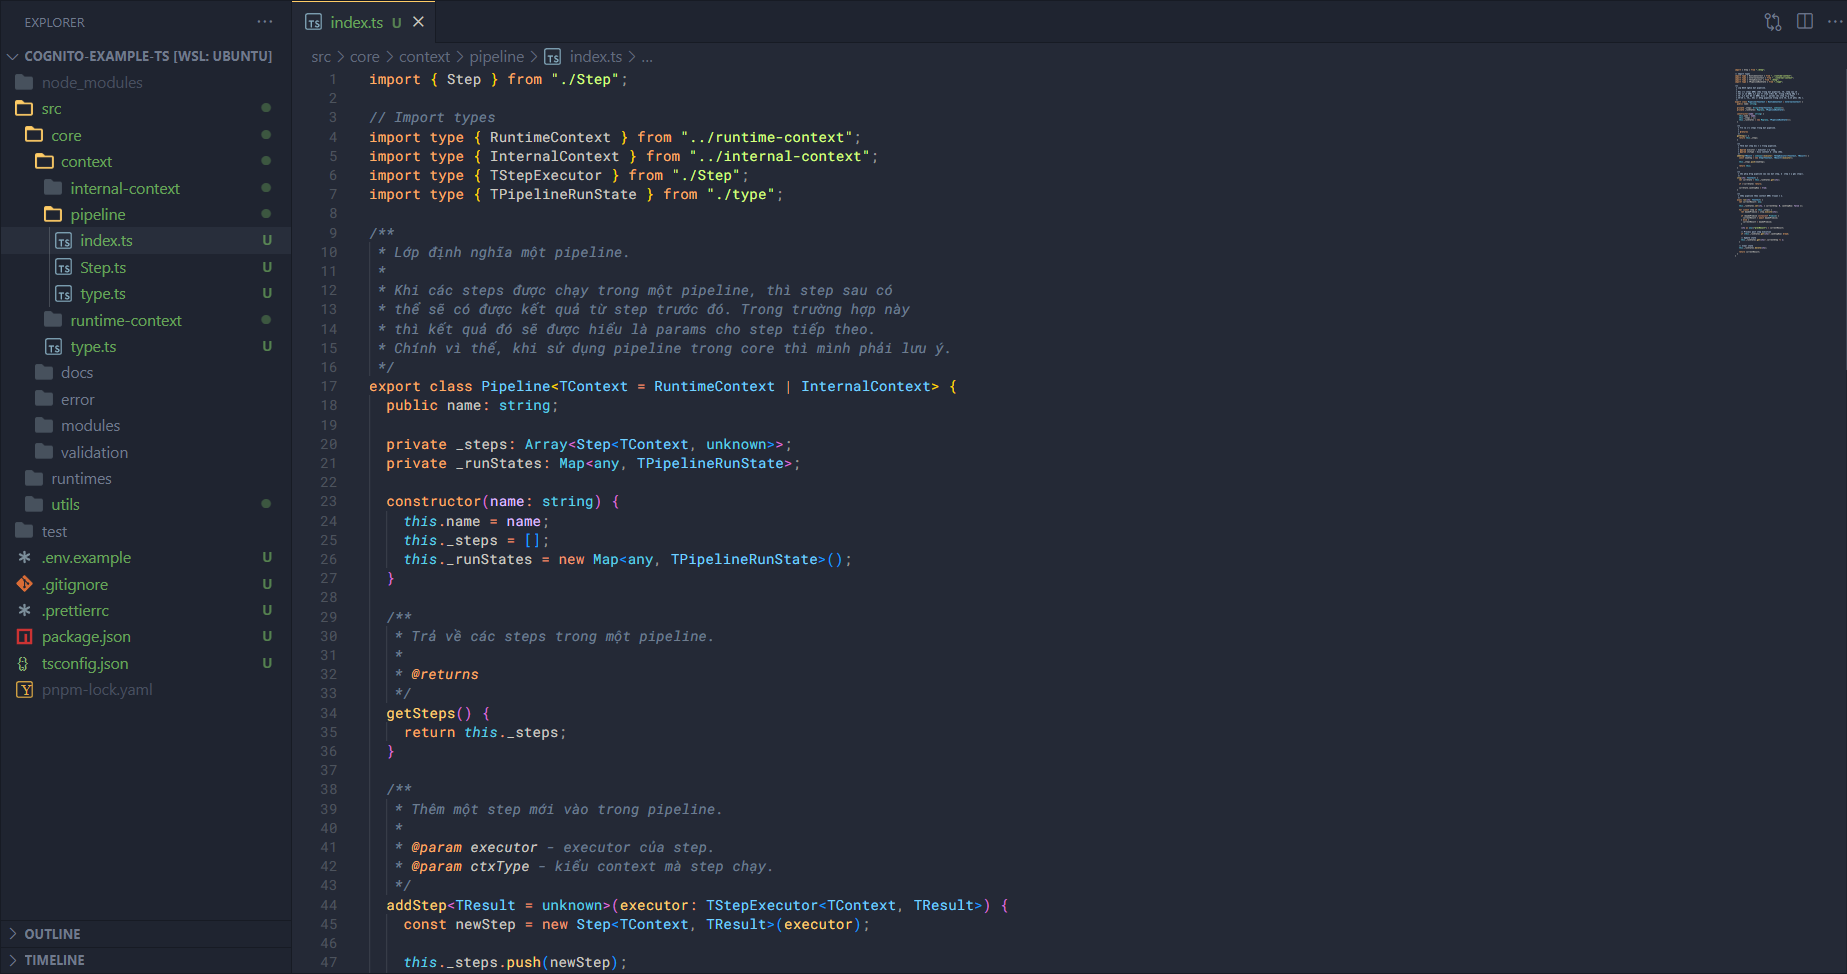Select tsconfig.json file
This screenshot has height=974, width=1847.
tap(85, 664)
